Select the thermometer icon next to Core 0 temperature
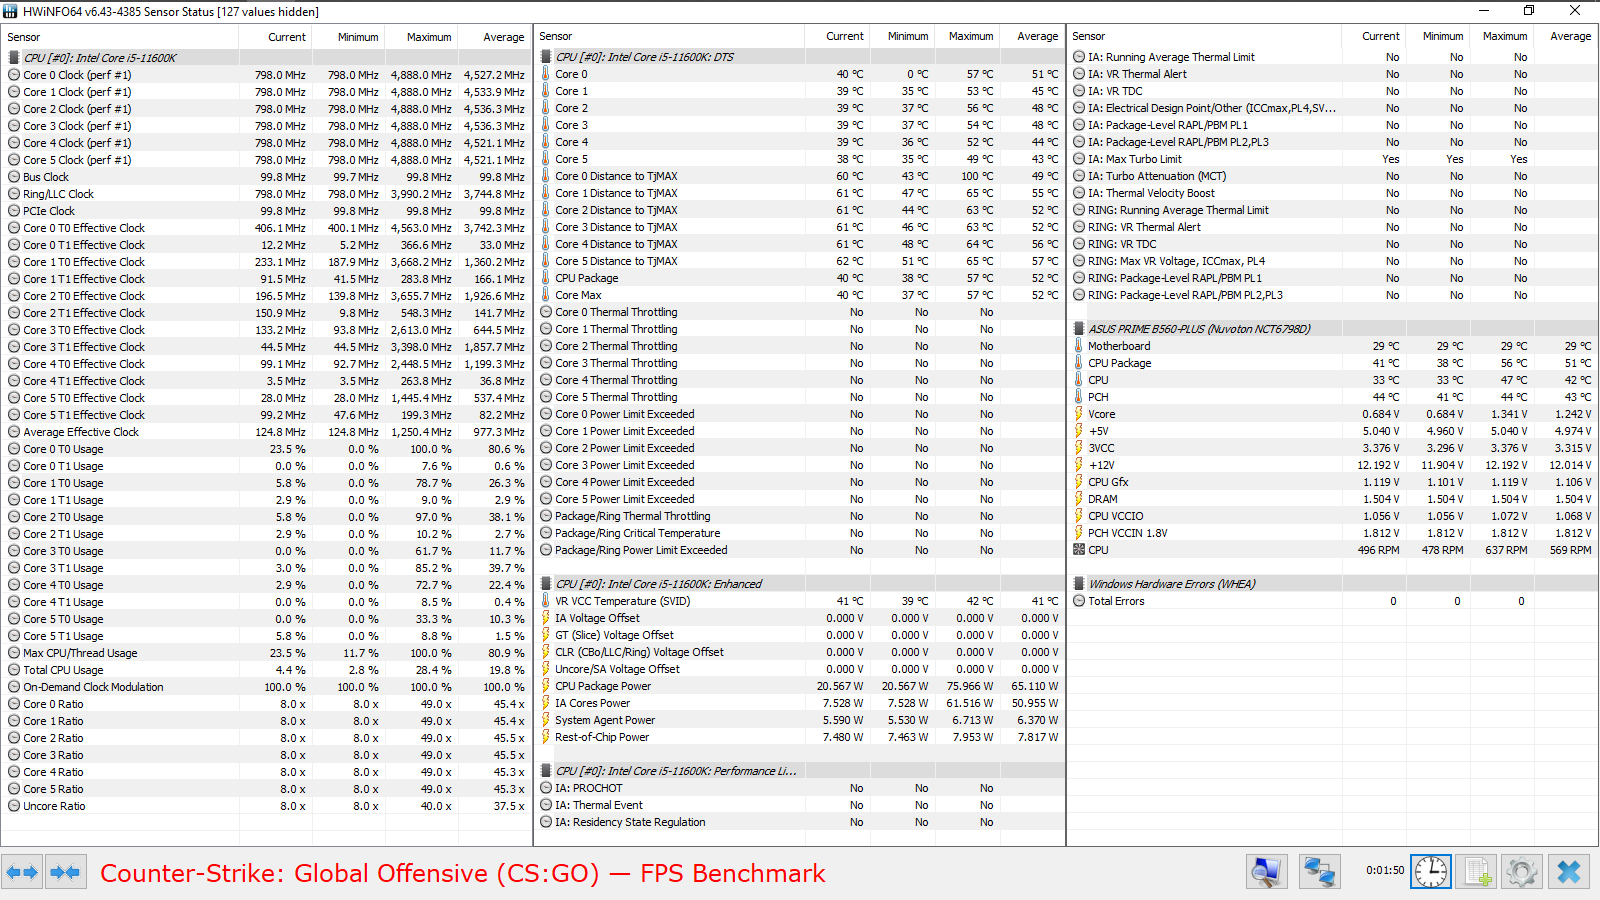This screenshot has height=900, width=1600. pyautogui.click(x=546, y=74)
